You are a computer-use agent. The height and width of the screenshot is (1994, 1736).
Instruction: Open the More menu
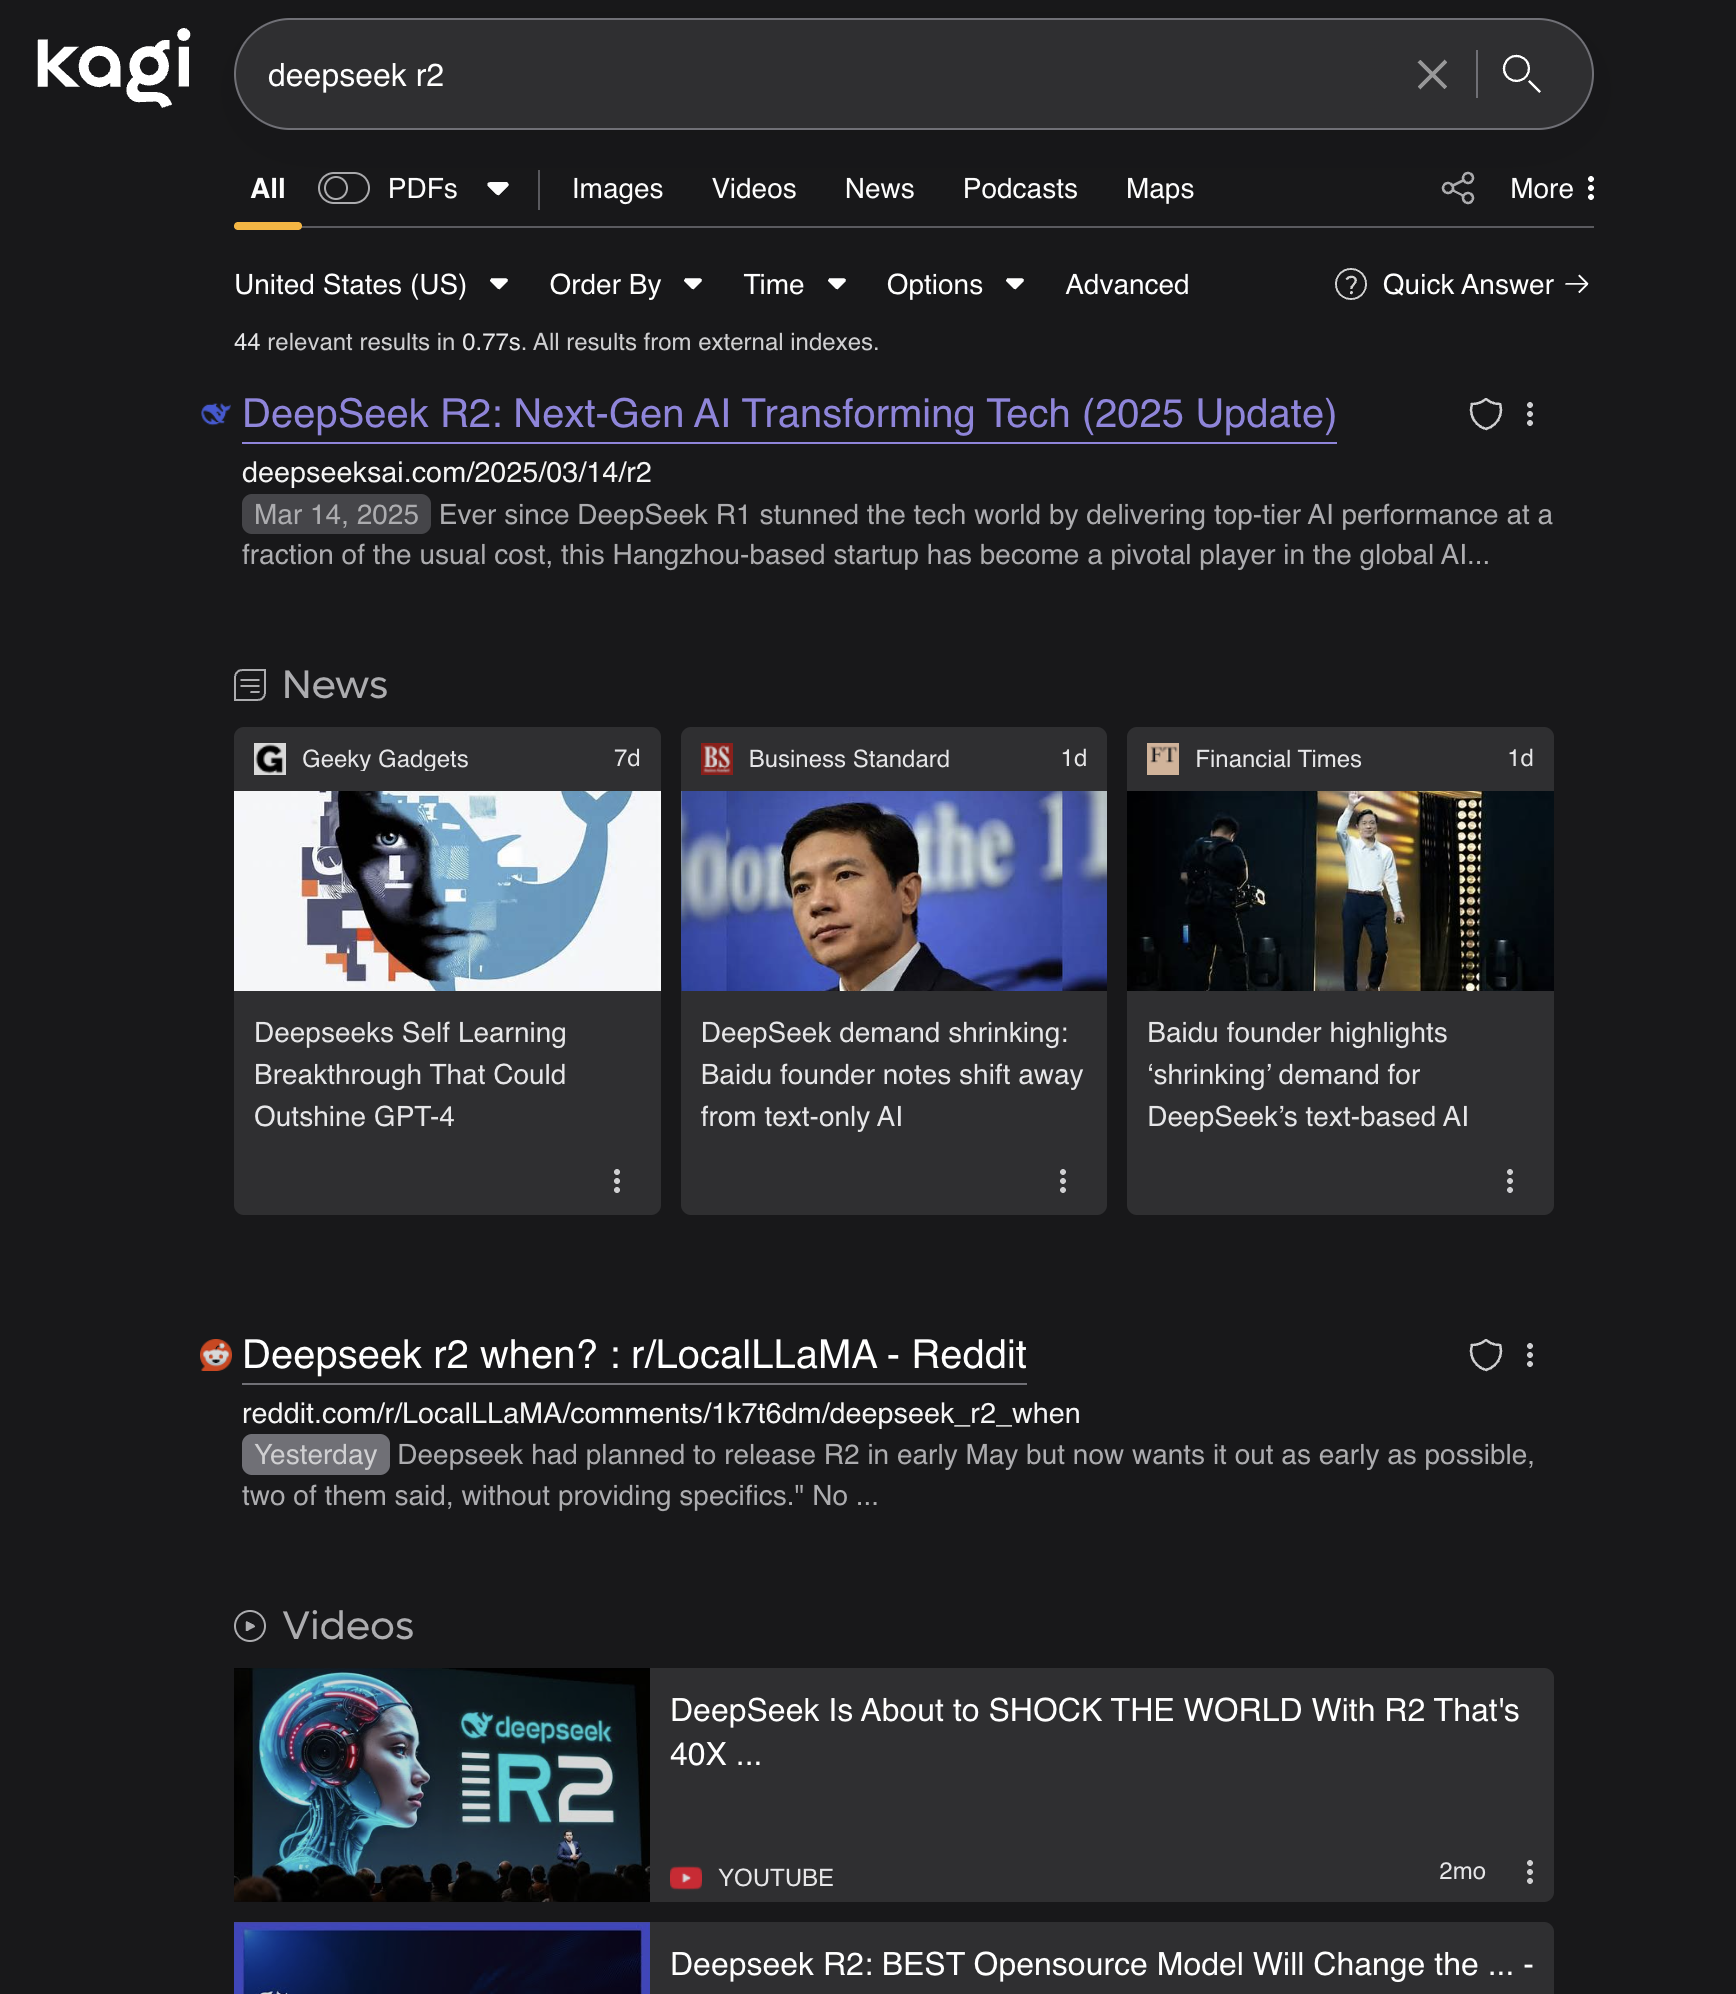click(1551, 189)
